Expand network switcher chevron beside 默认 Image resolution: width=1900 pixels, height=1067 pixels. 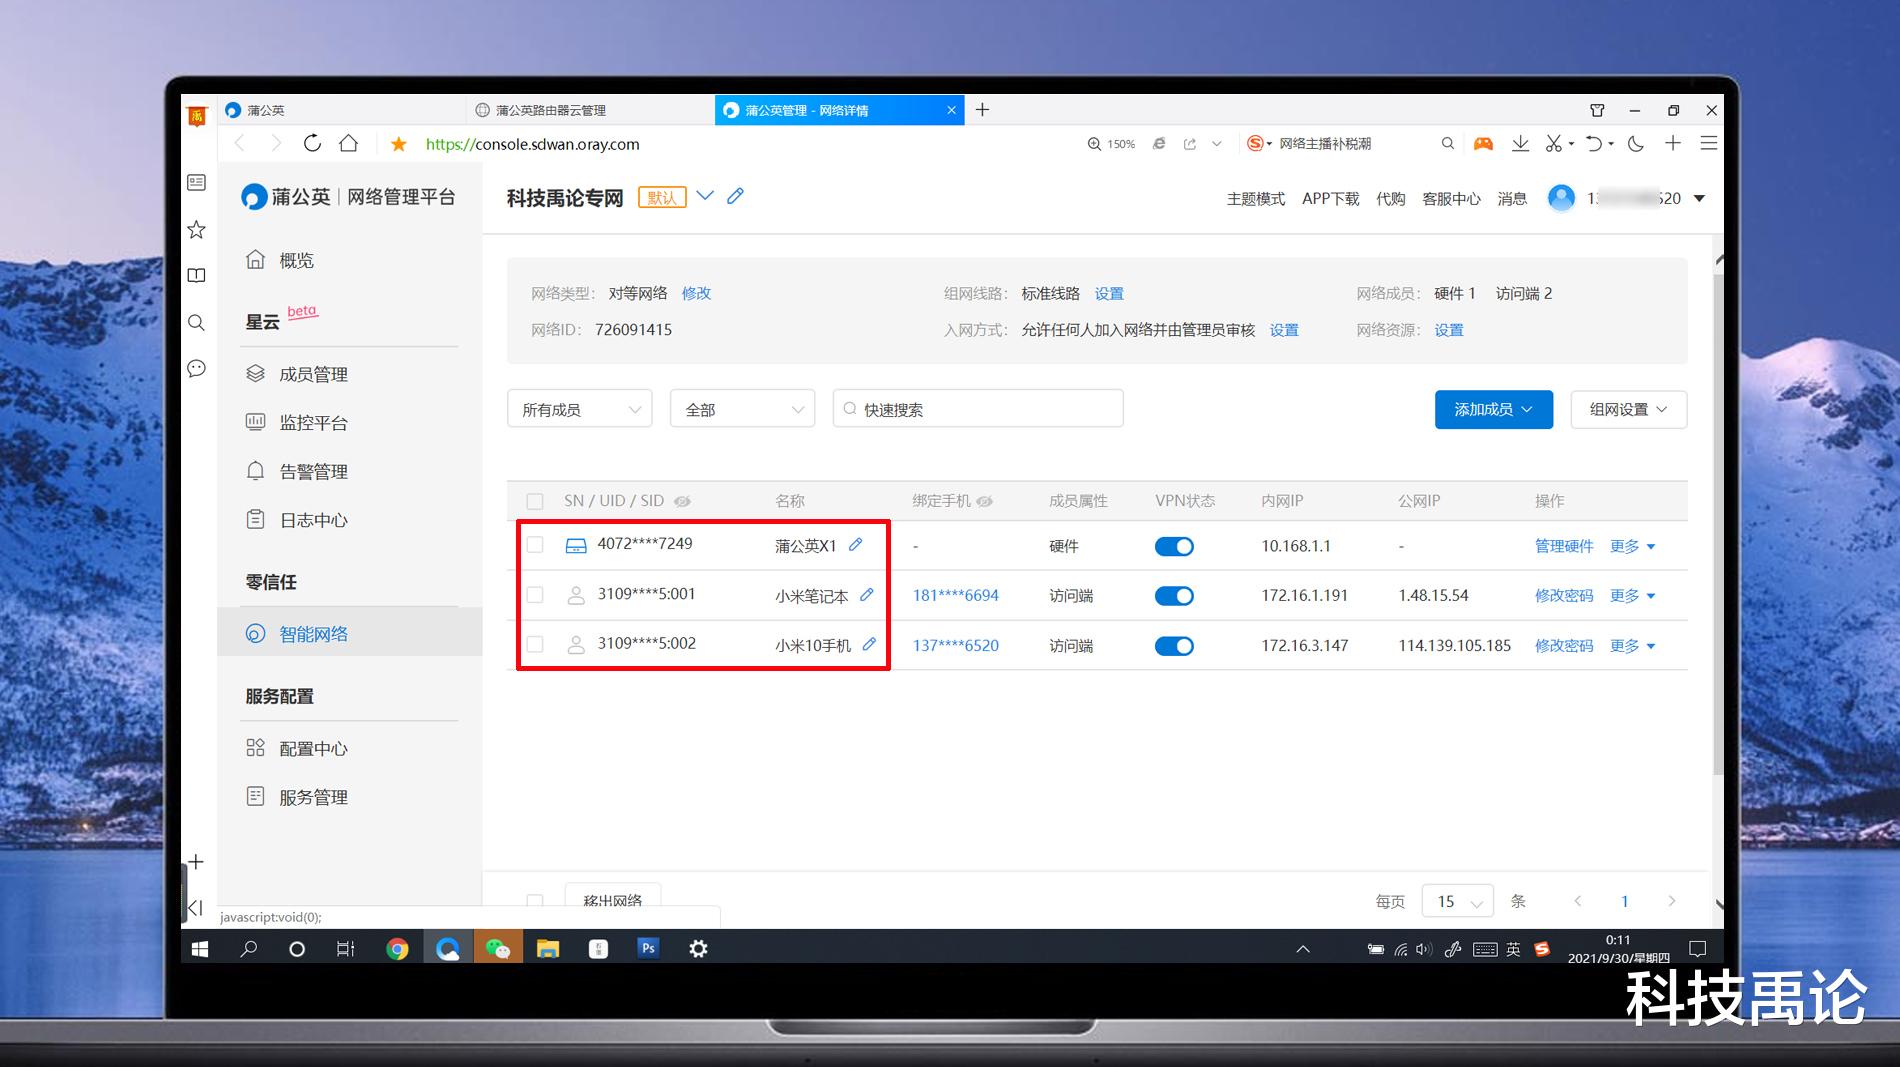705,196
